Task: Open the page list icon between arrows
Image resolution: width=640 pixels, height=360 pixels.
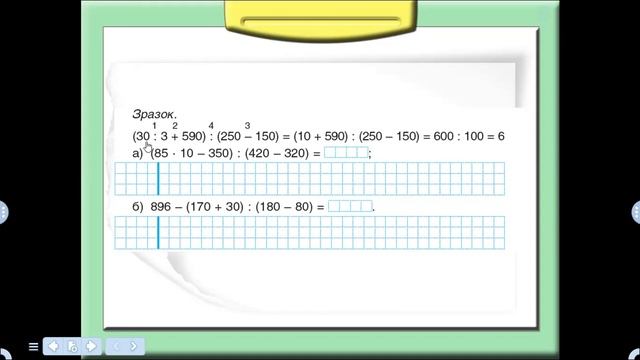Action: 72,347
